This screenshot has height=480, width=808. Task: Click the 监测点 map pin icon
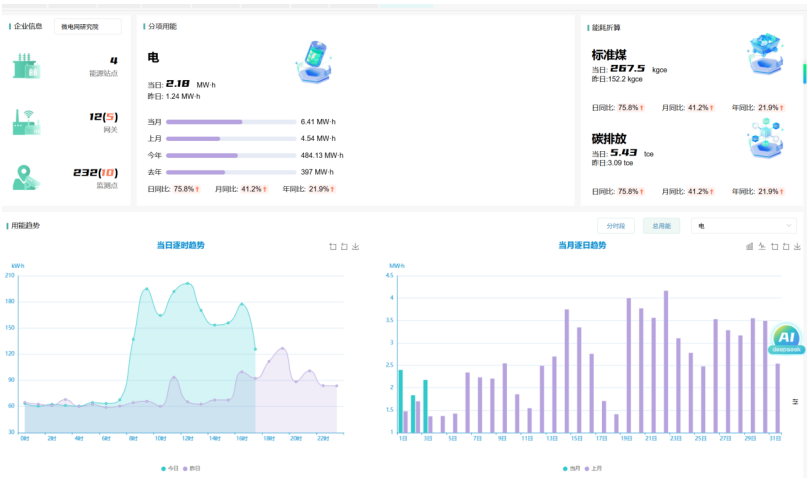pyautogui.click(x=25, y=177)
